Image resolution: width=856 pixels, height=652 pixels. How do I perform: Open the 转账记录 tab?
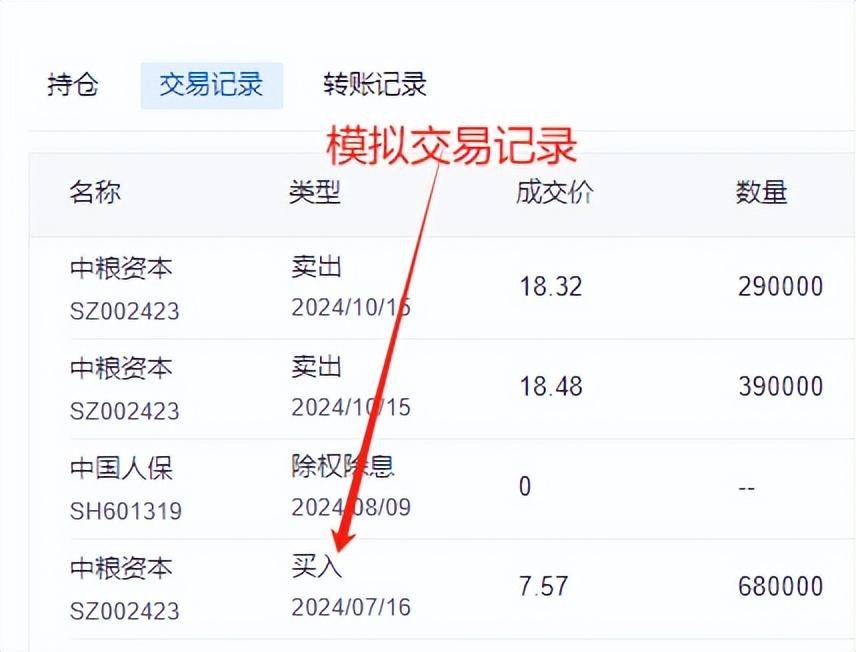pos(374,85)
